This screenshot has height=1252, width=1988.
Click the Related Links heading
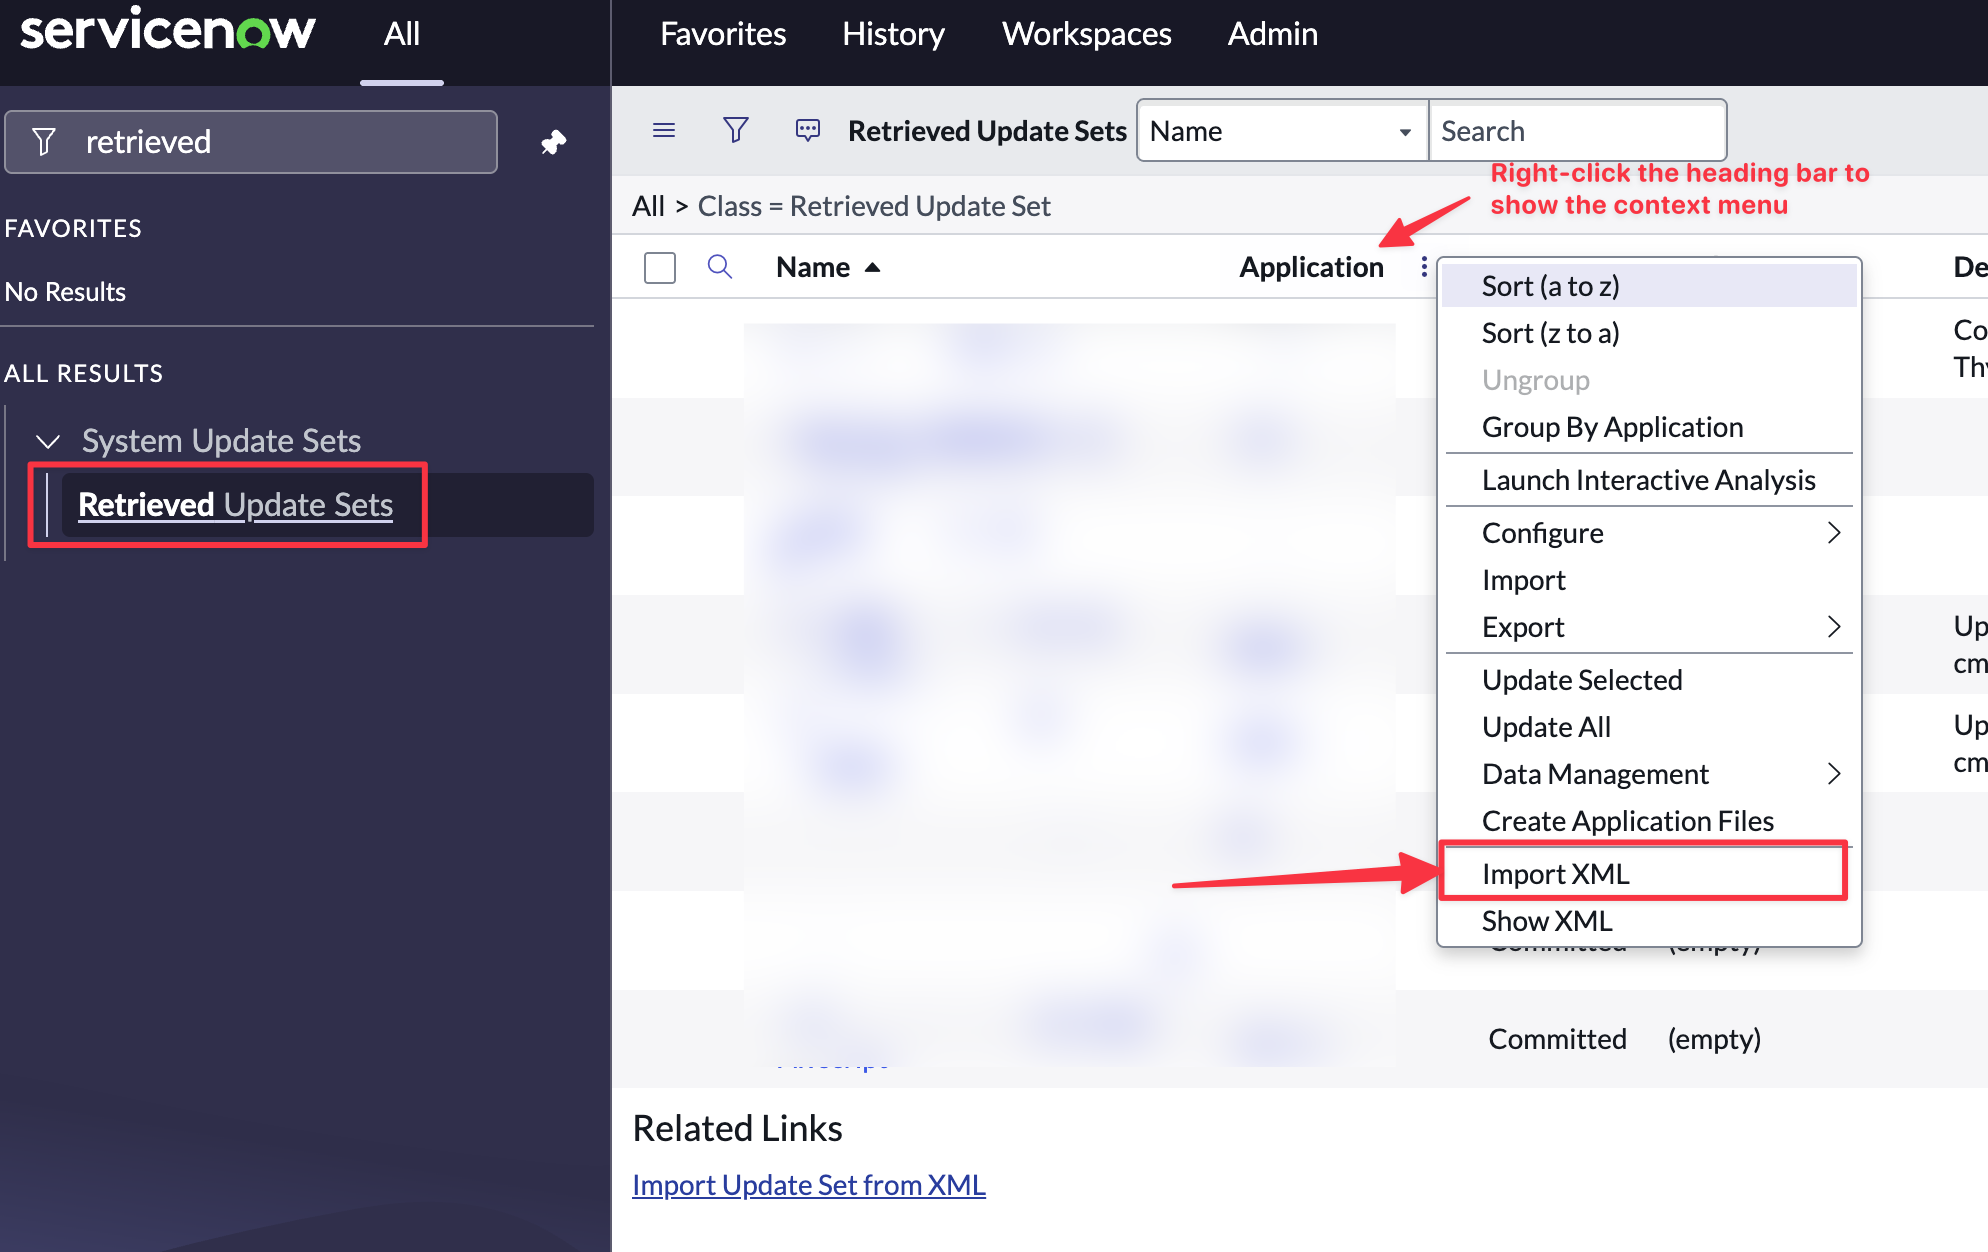pyautogui.click(x=738, y=1128)
